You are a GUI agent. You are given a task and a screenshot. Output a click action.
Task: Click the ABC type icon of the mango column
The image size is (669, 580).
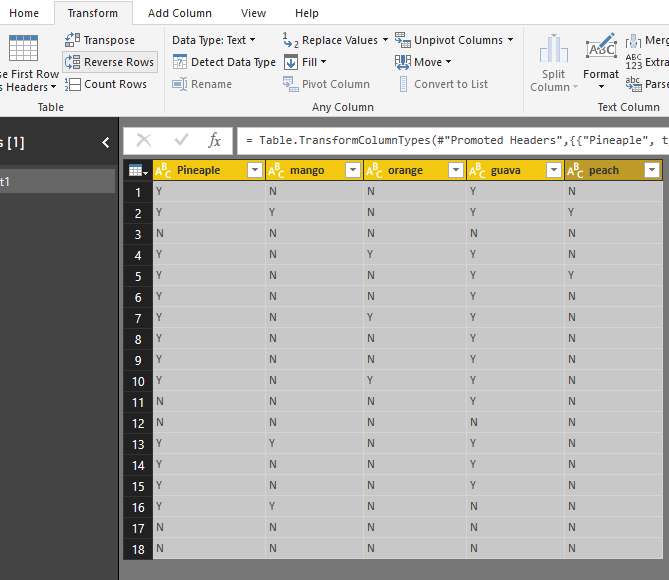point(276,170)
